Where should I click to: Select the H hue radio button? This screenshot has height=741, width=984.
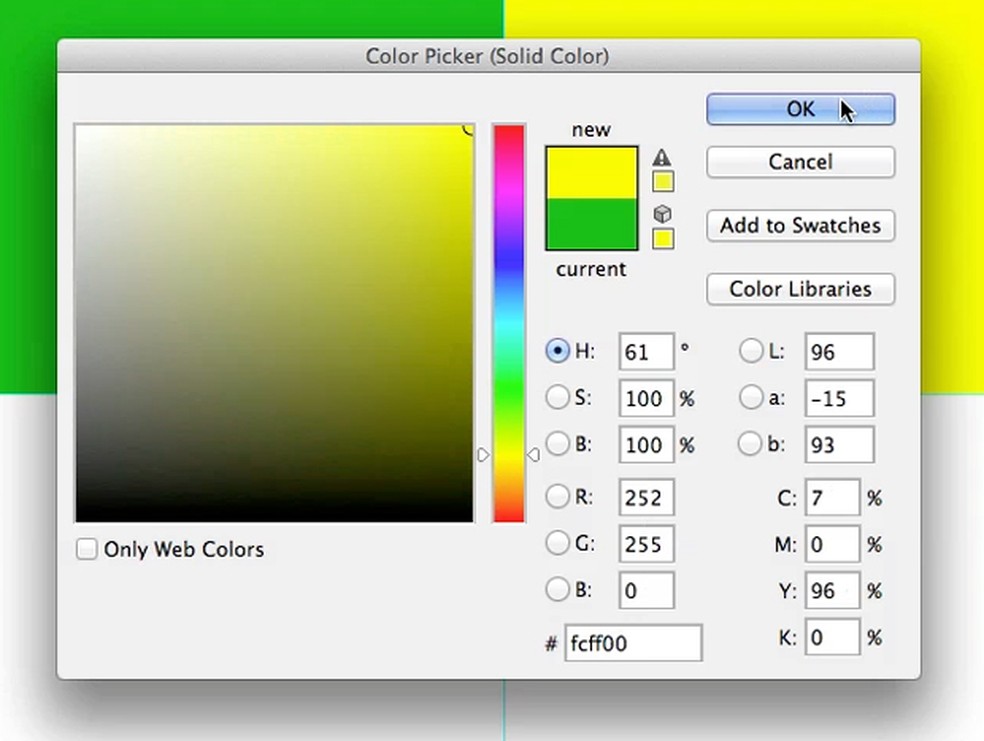tap(557, 351)
